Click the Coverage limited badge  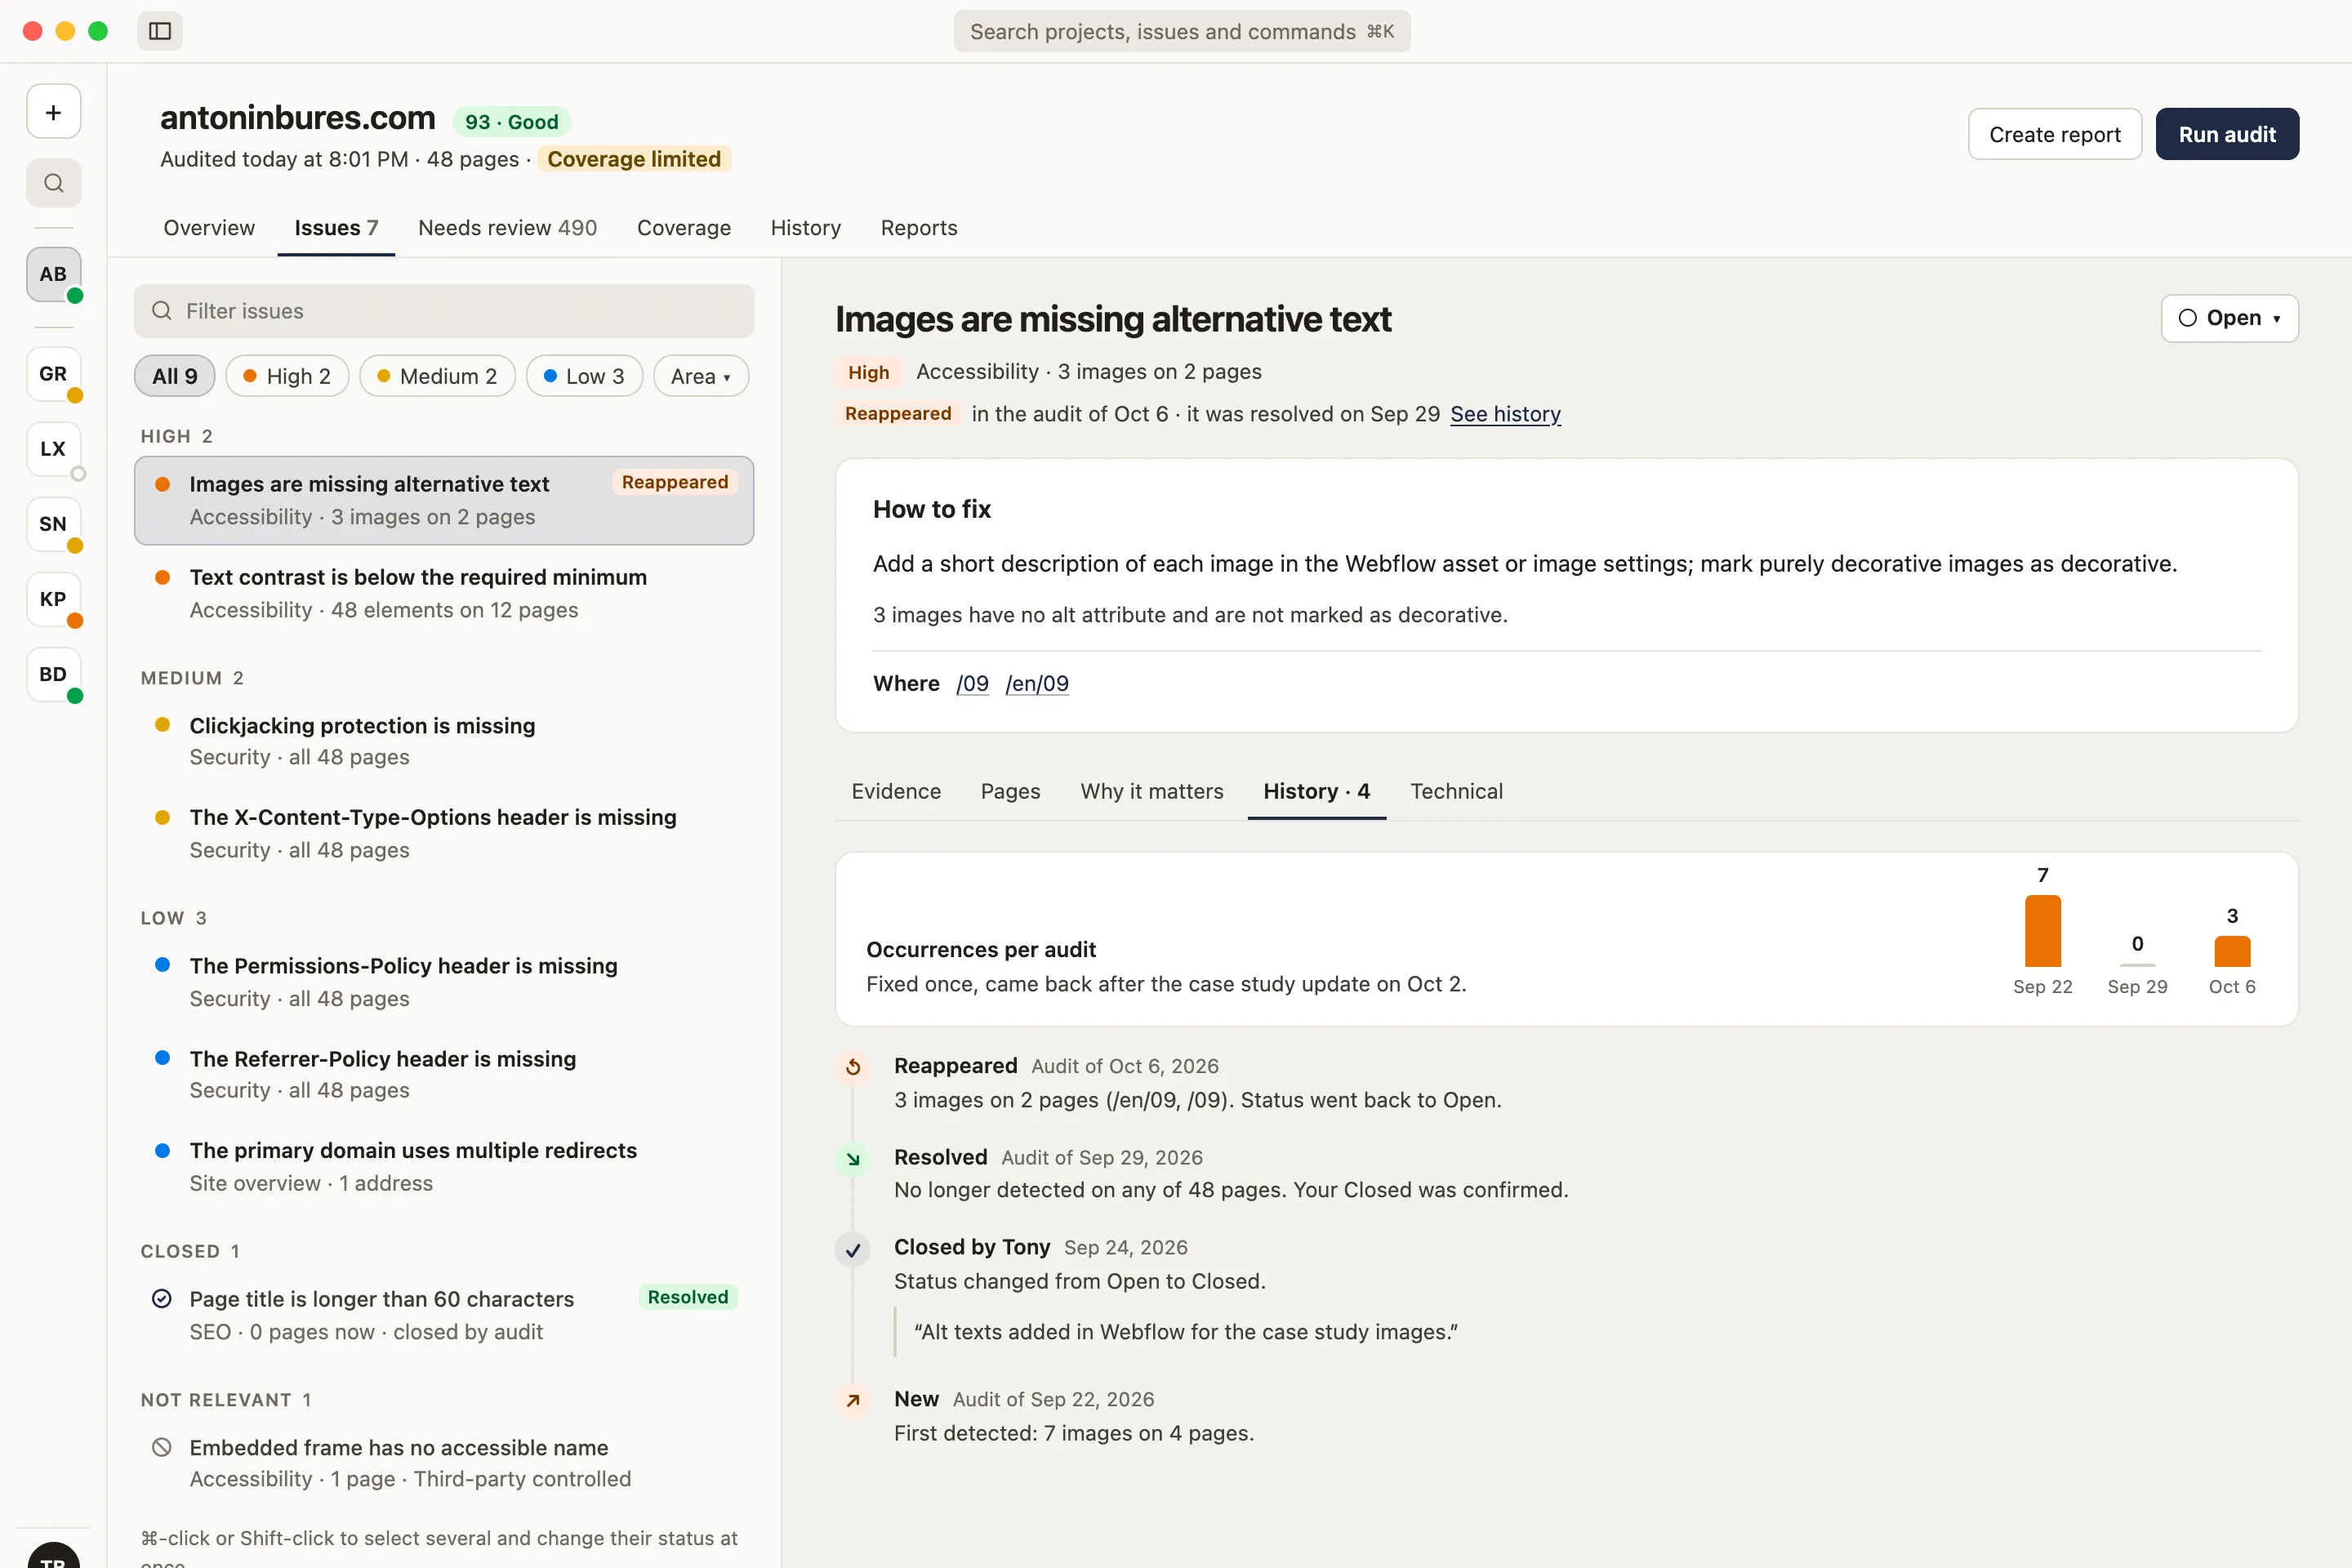point(634,159)
